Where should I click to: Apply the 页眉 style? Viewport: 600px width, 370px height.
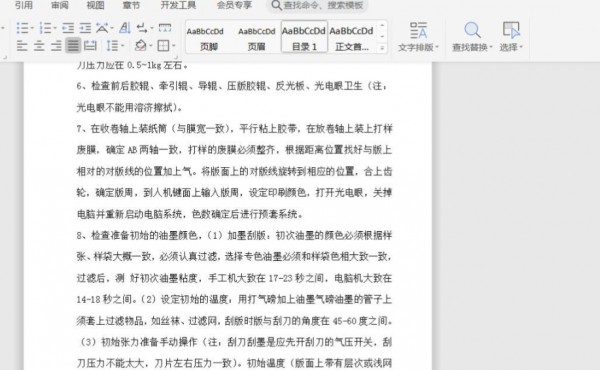256,37
